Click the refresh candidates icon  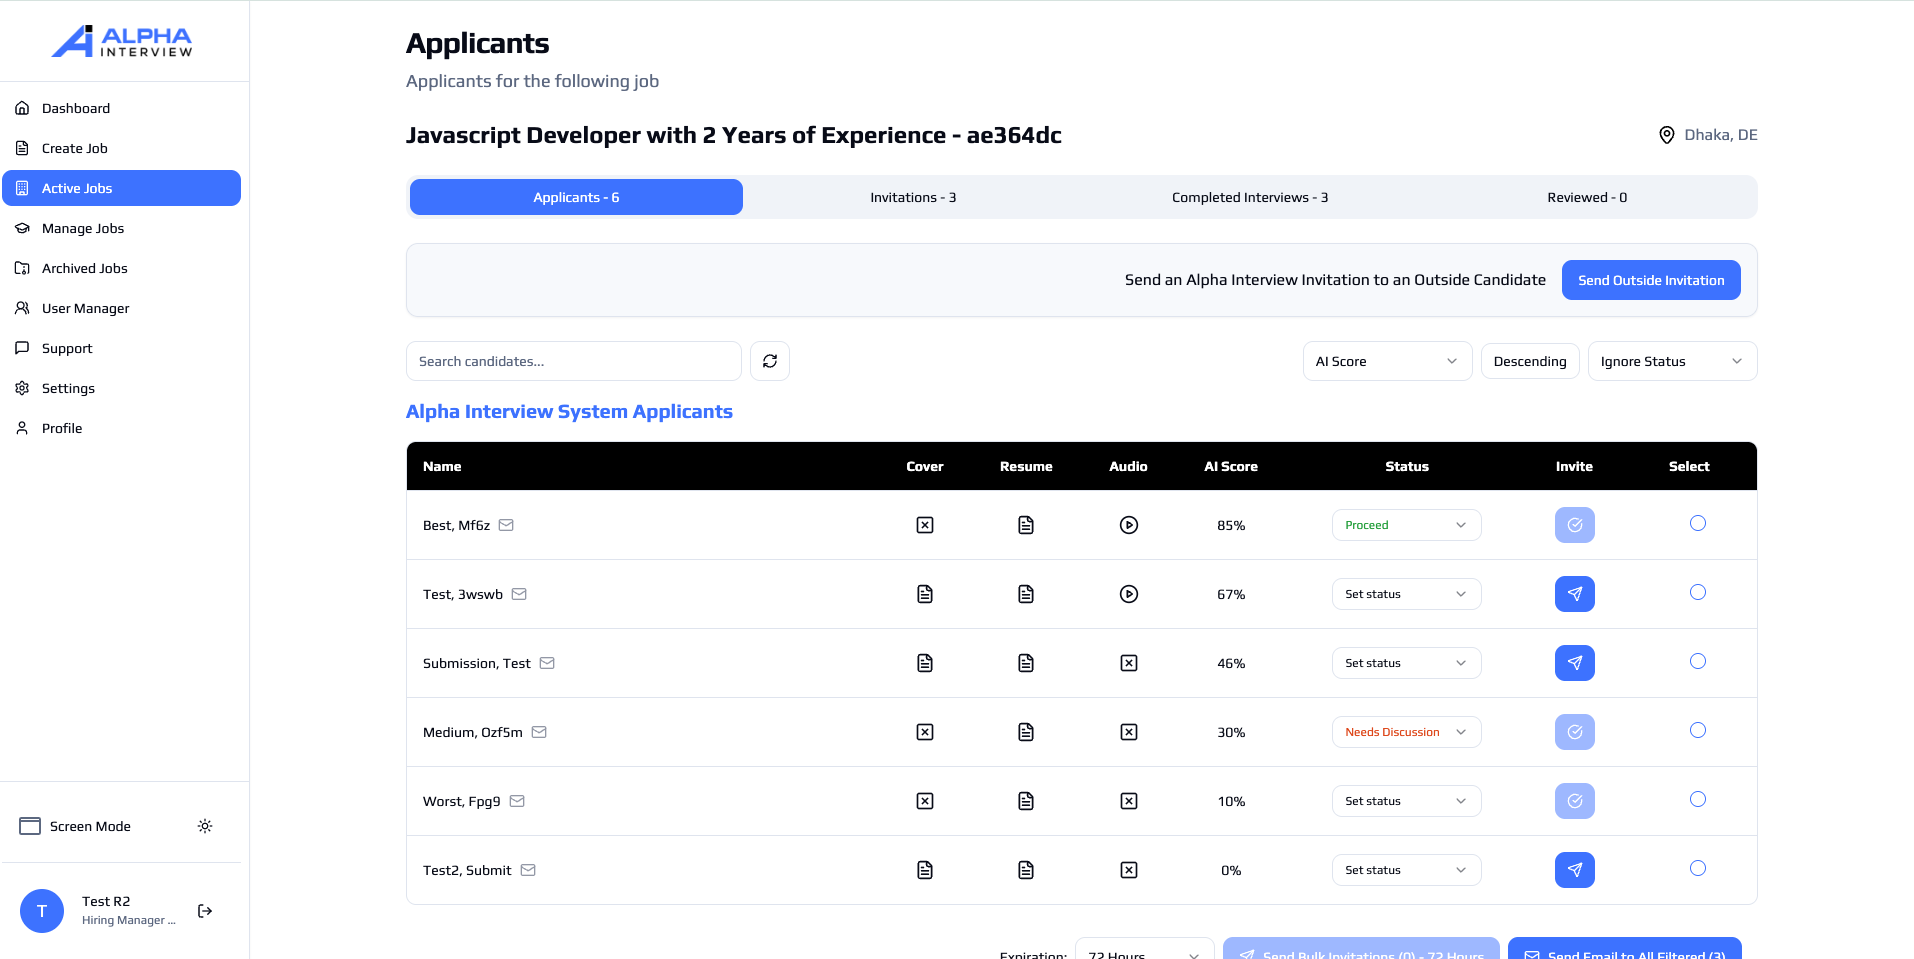tap(769, 361)
